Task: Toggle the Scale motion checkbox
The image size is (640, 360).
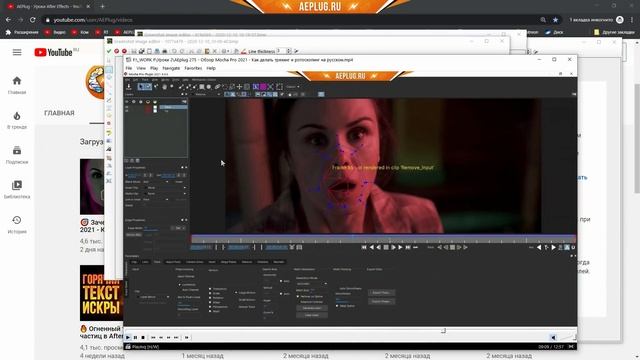Action: pyautogui.click(x=210, y=293)
